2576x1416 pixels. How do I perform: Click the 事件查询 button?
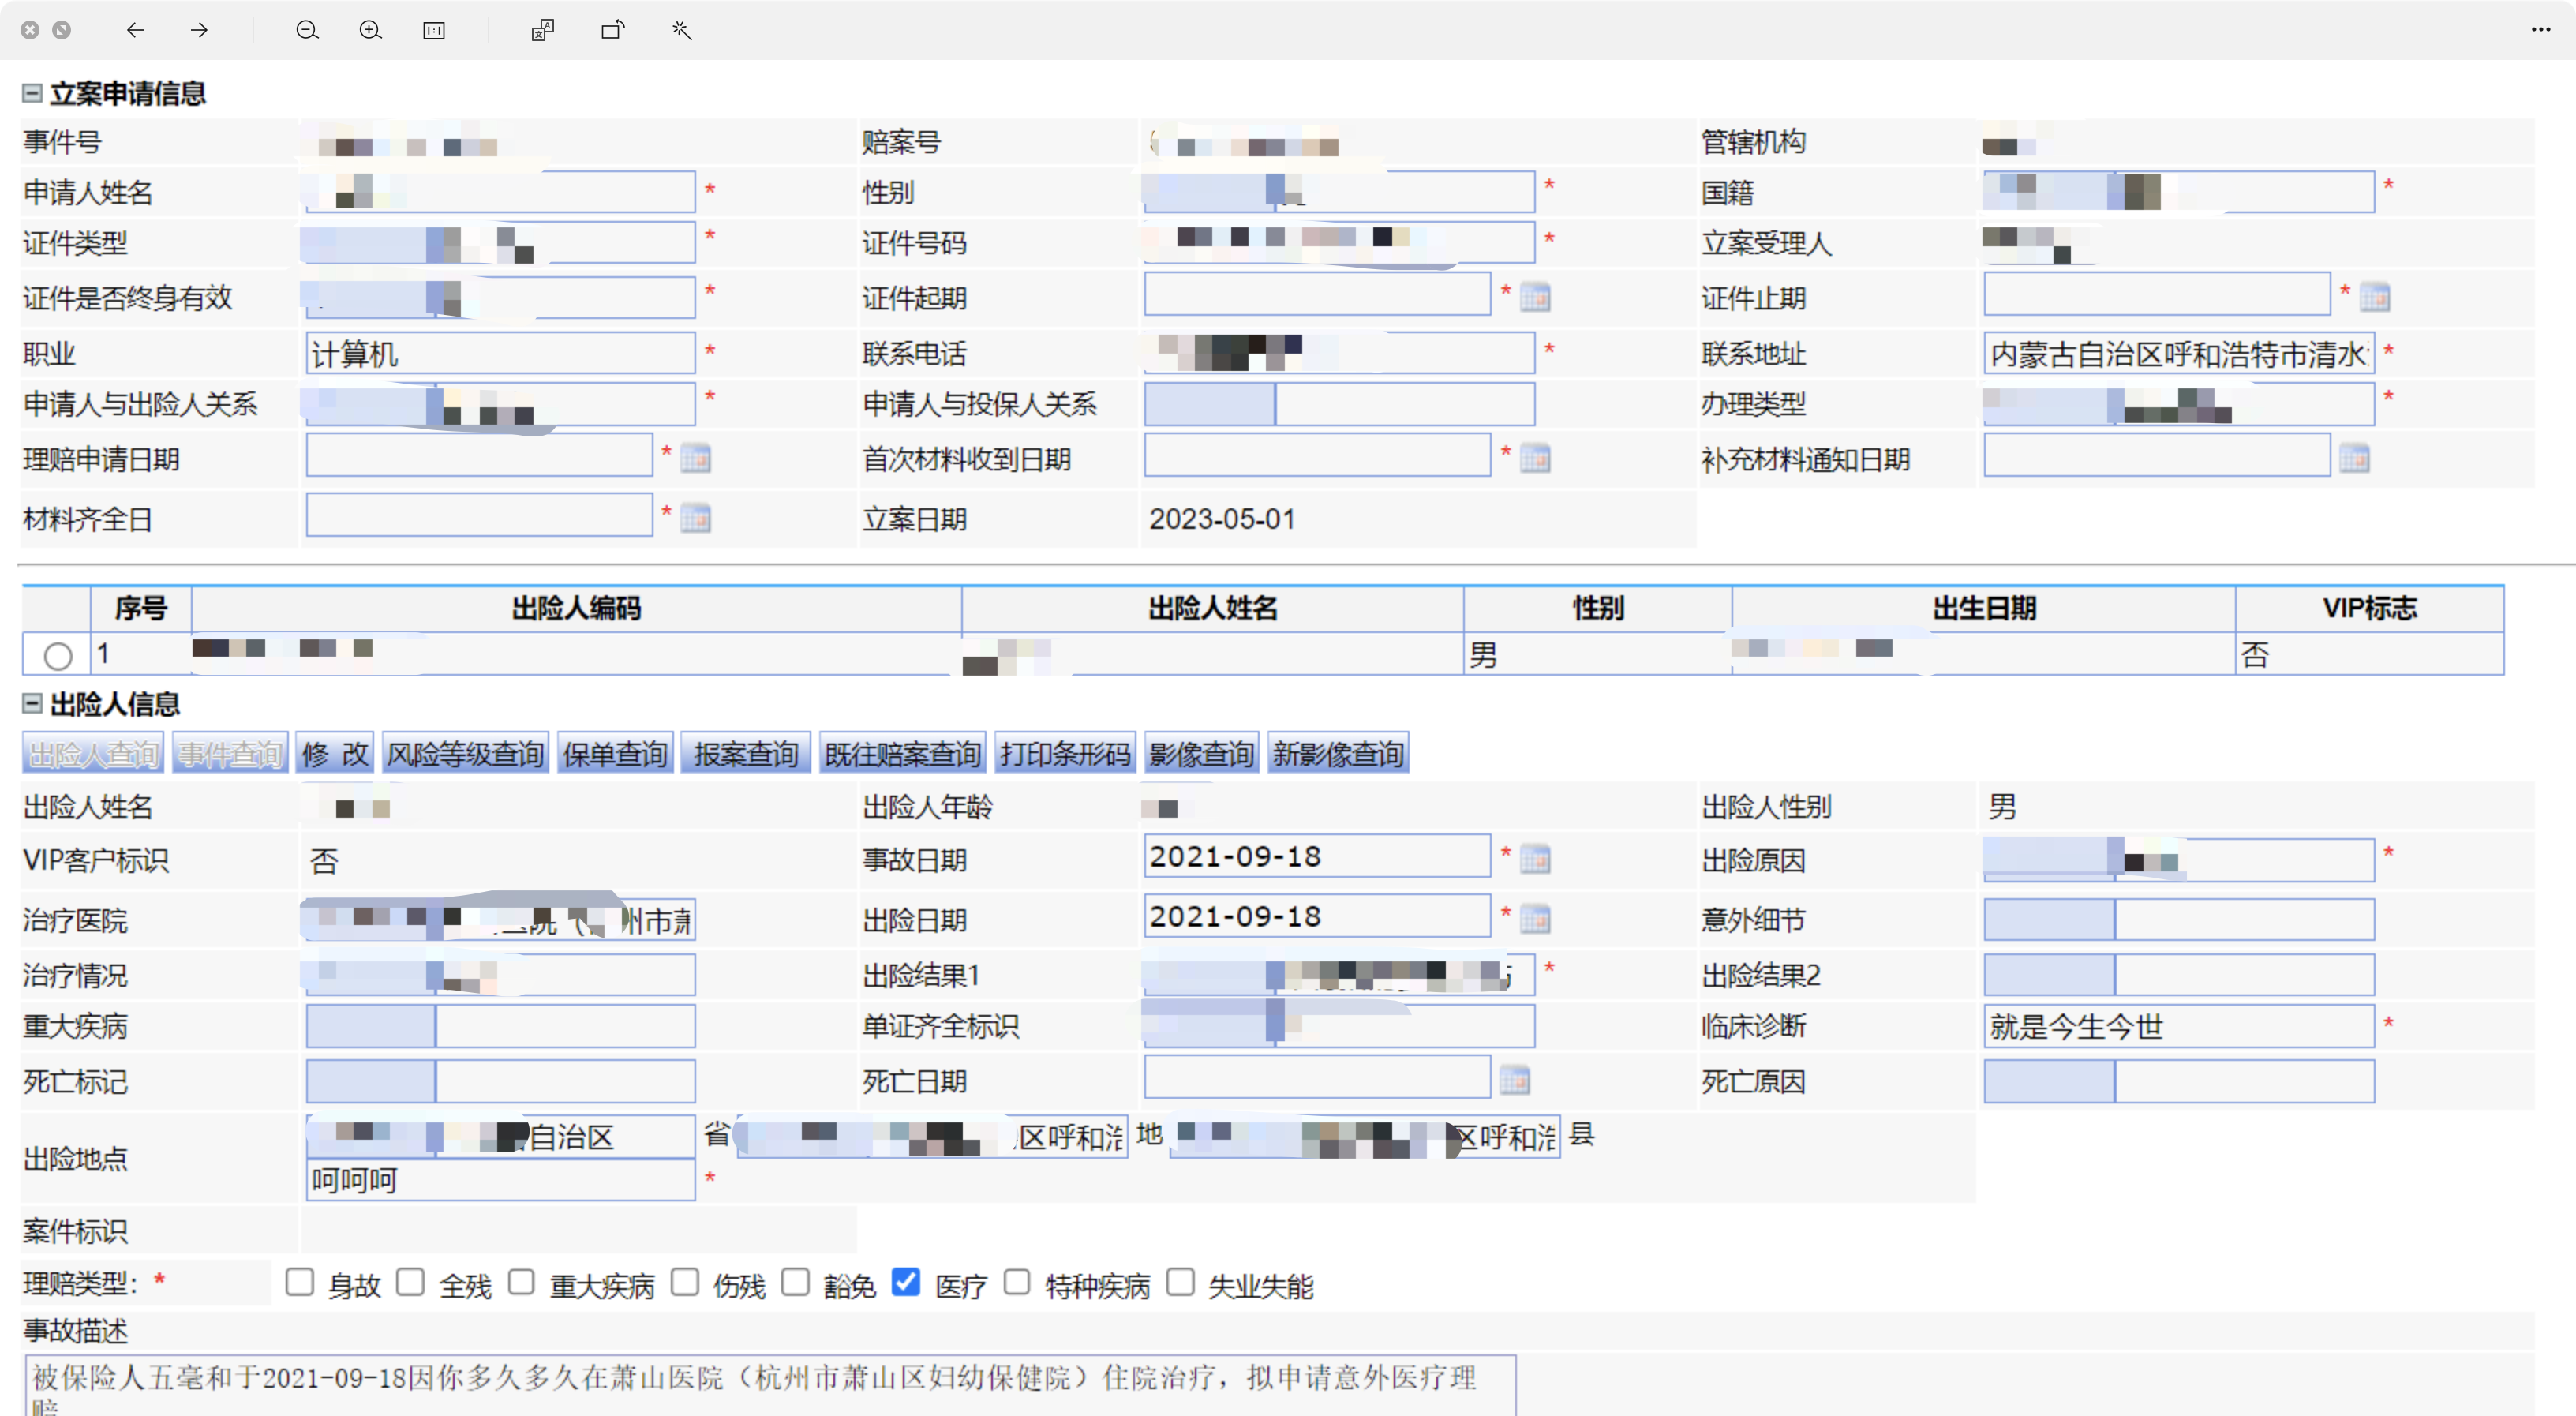coord(230,753)
